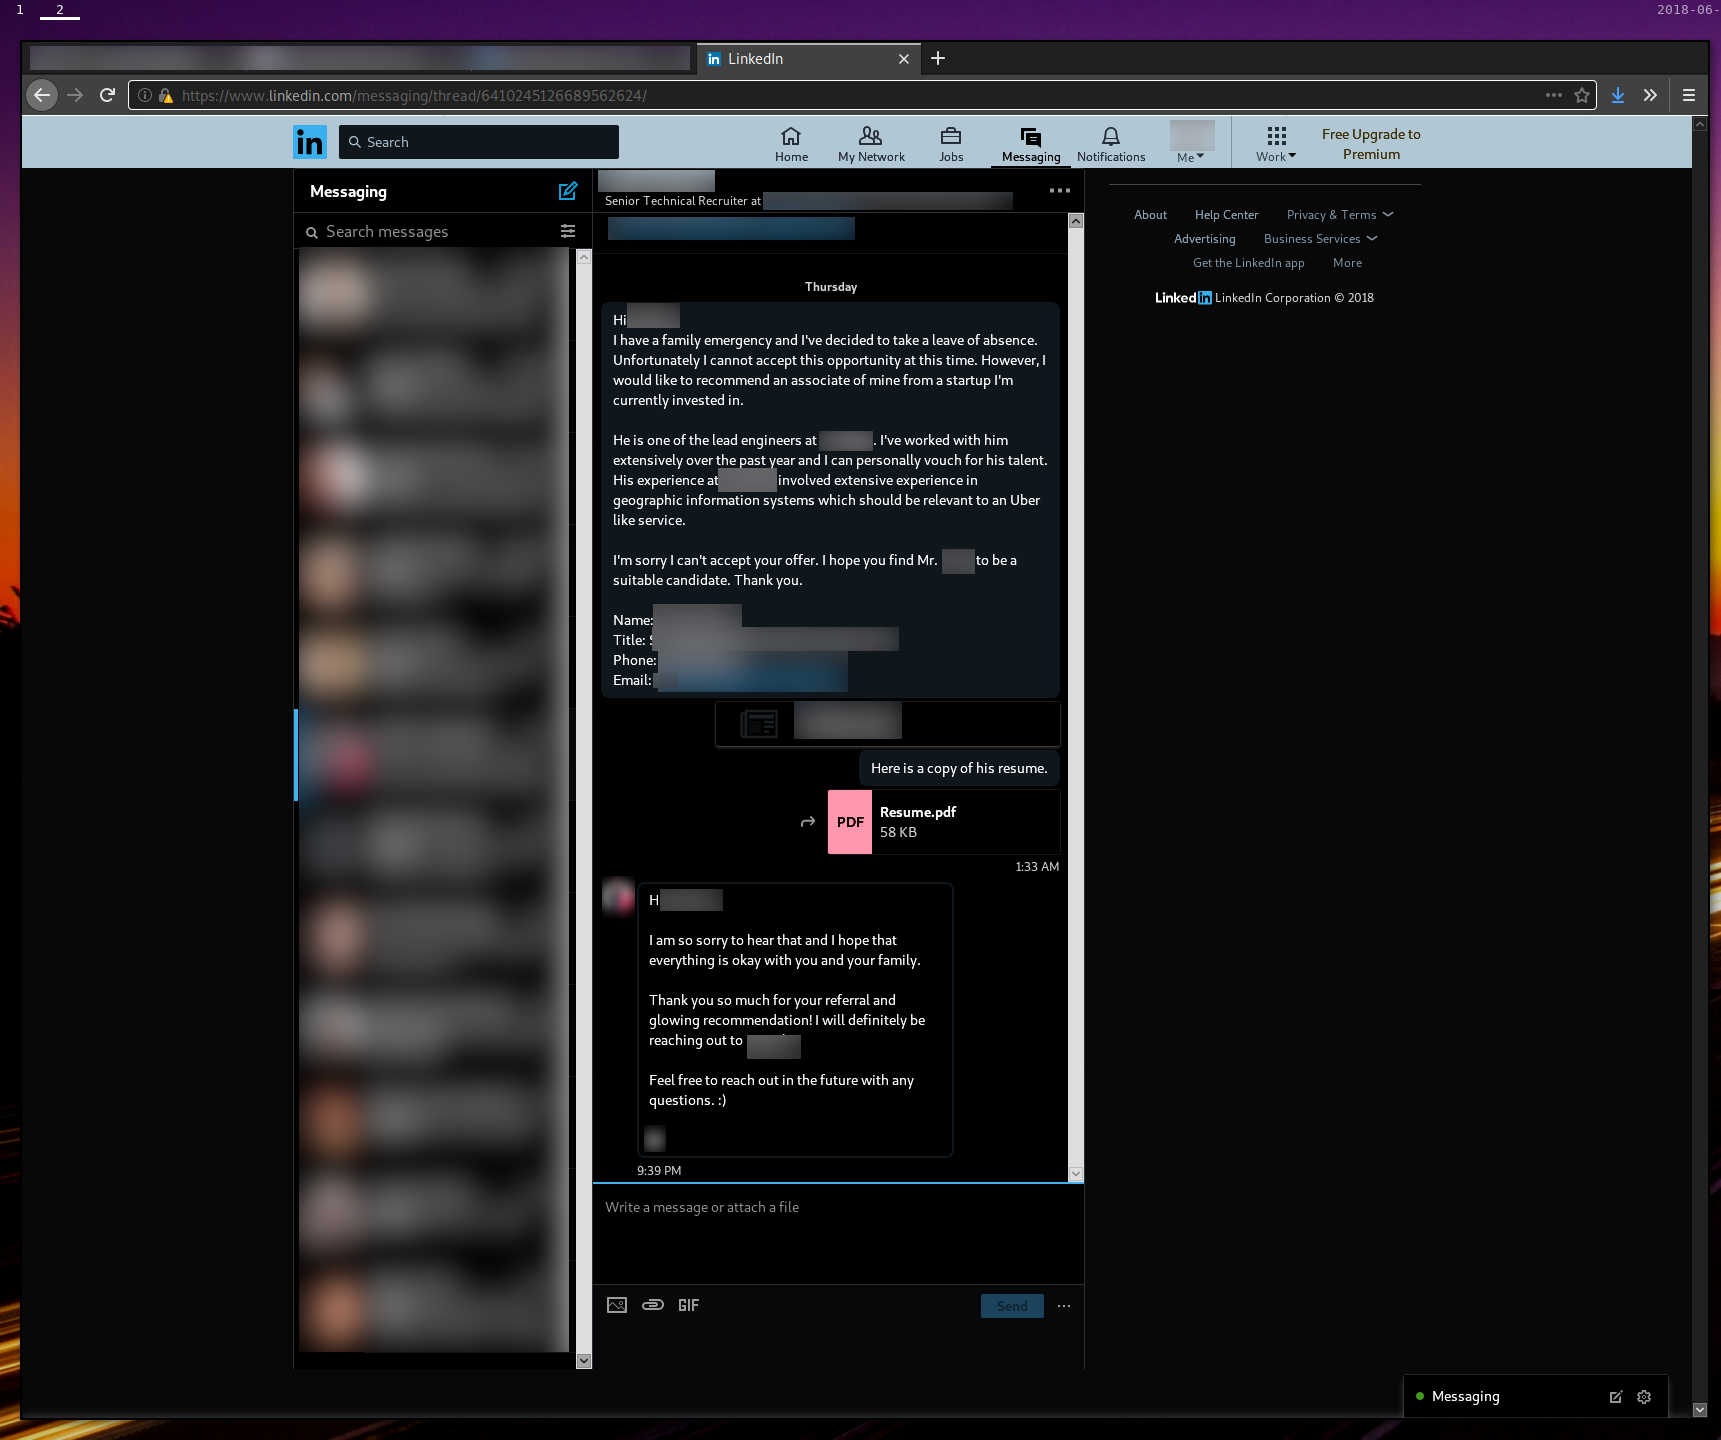Viewport: 1721px width, 1440px height.
Task: Click the Advertising footer link
Action: [1204, 239]
